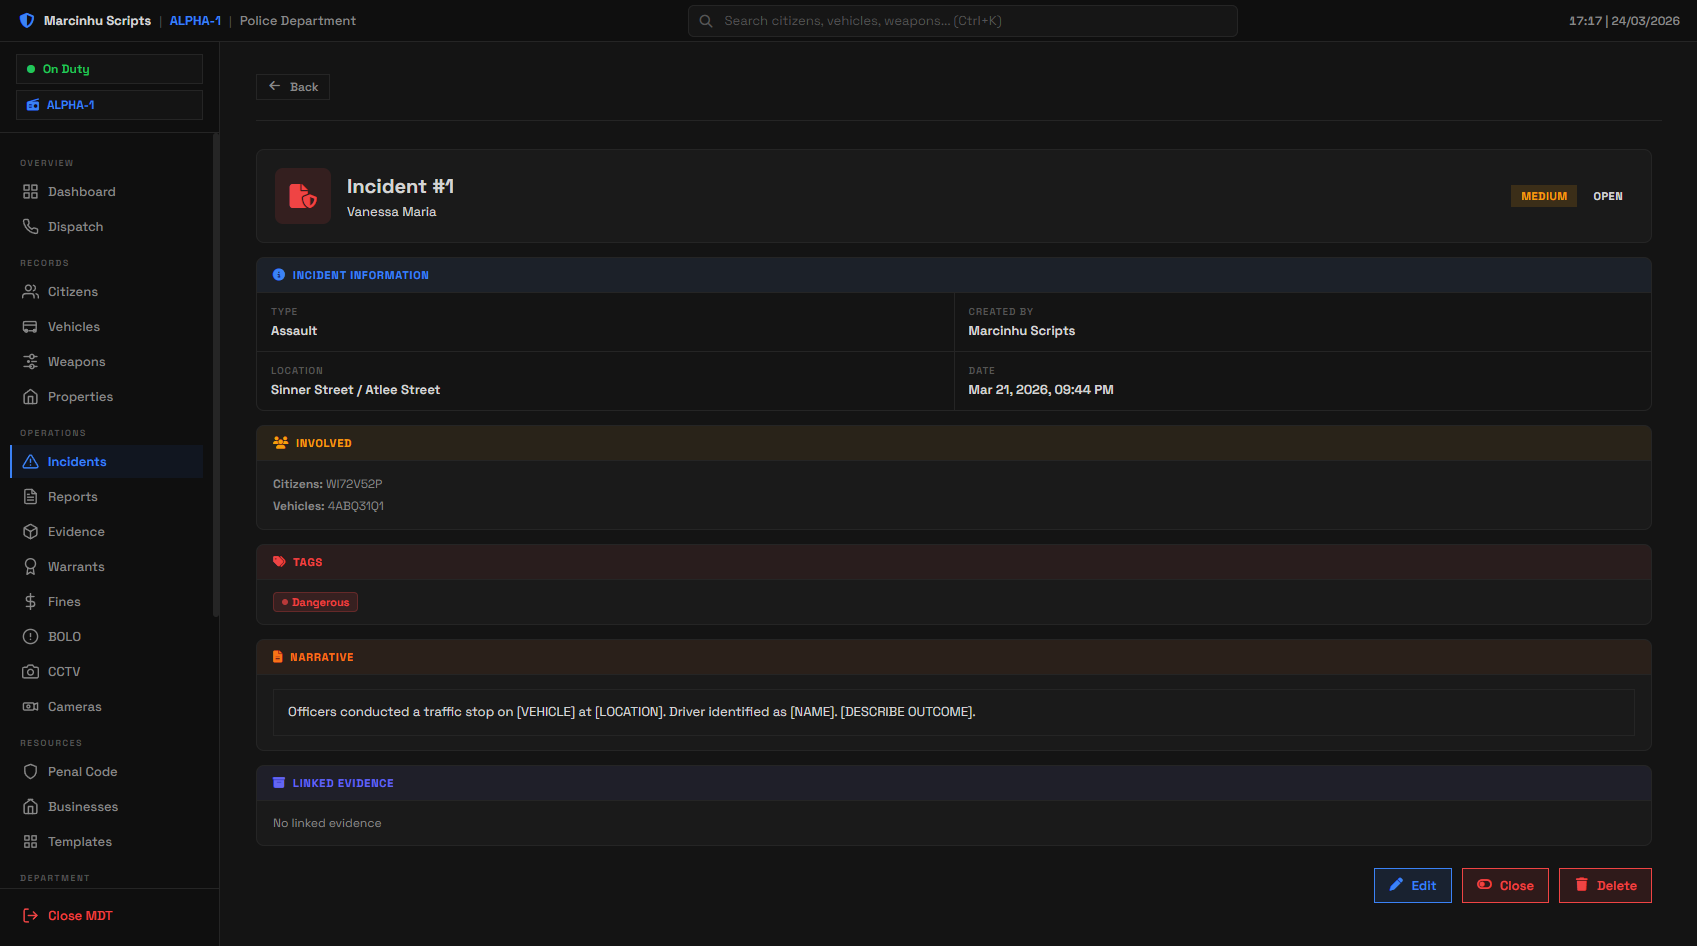
Task: Click the Properties house icon
Action: tap(30, 397)
